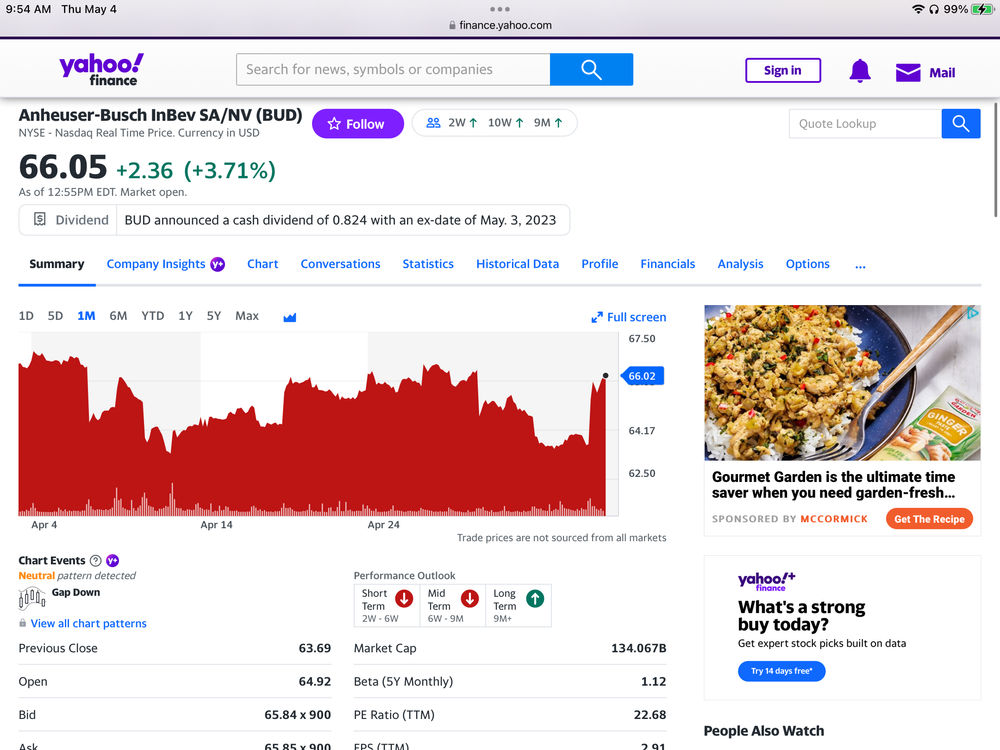
Task: Click the Sign in button
Action: pyautogui.click(x=783, y=70)
